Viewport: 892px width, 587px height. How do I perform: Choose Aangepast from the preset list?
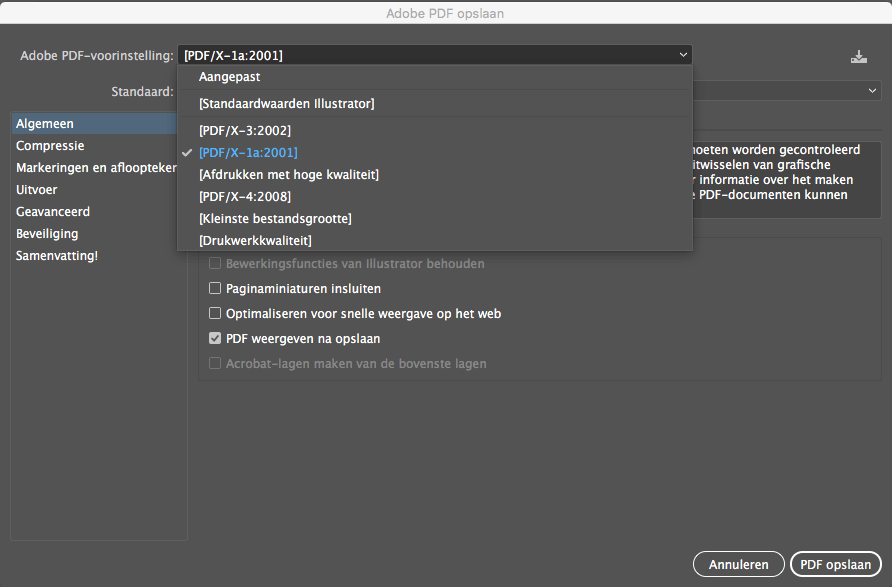pyautogui.click(x=435, y=77)
